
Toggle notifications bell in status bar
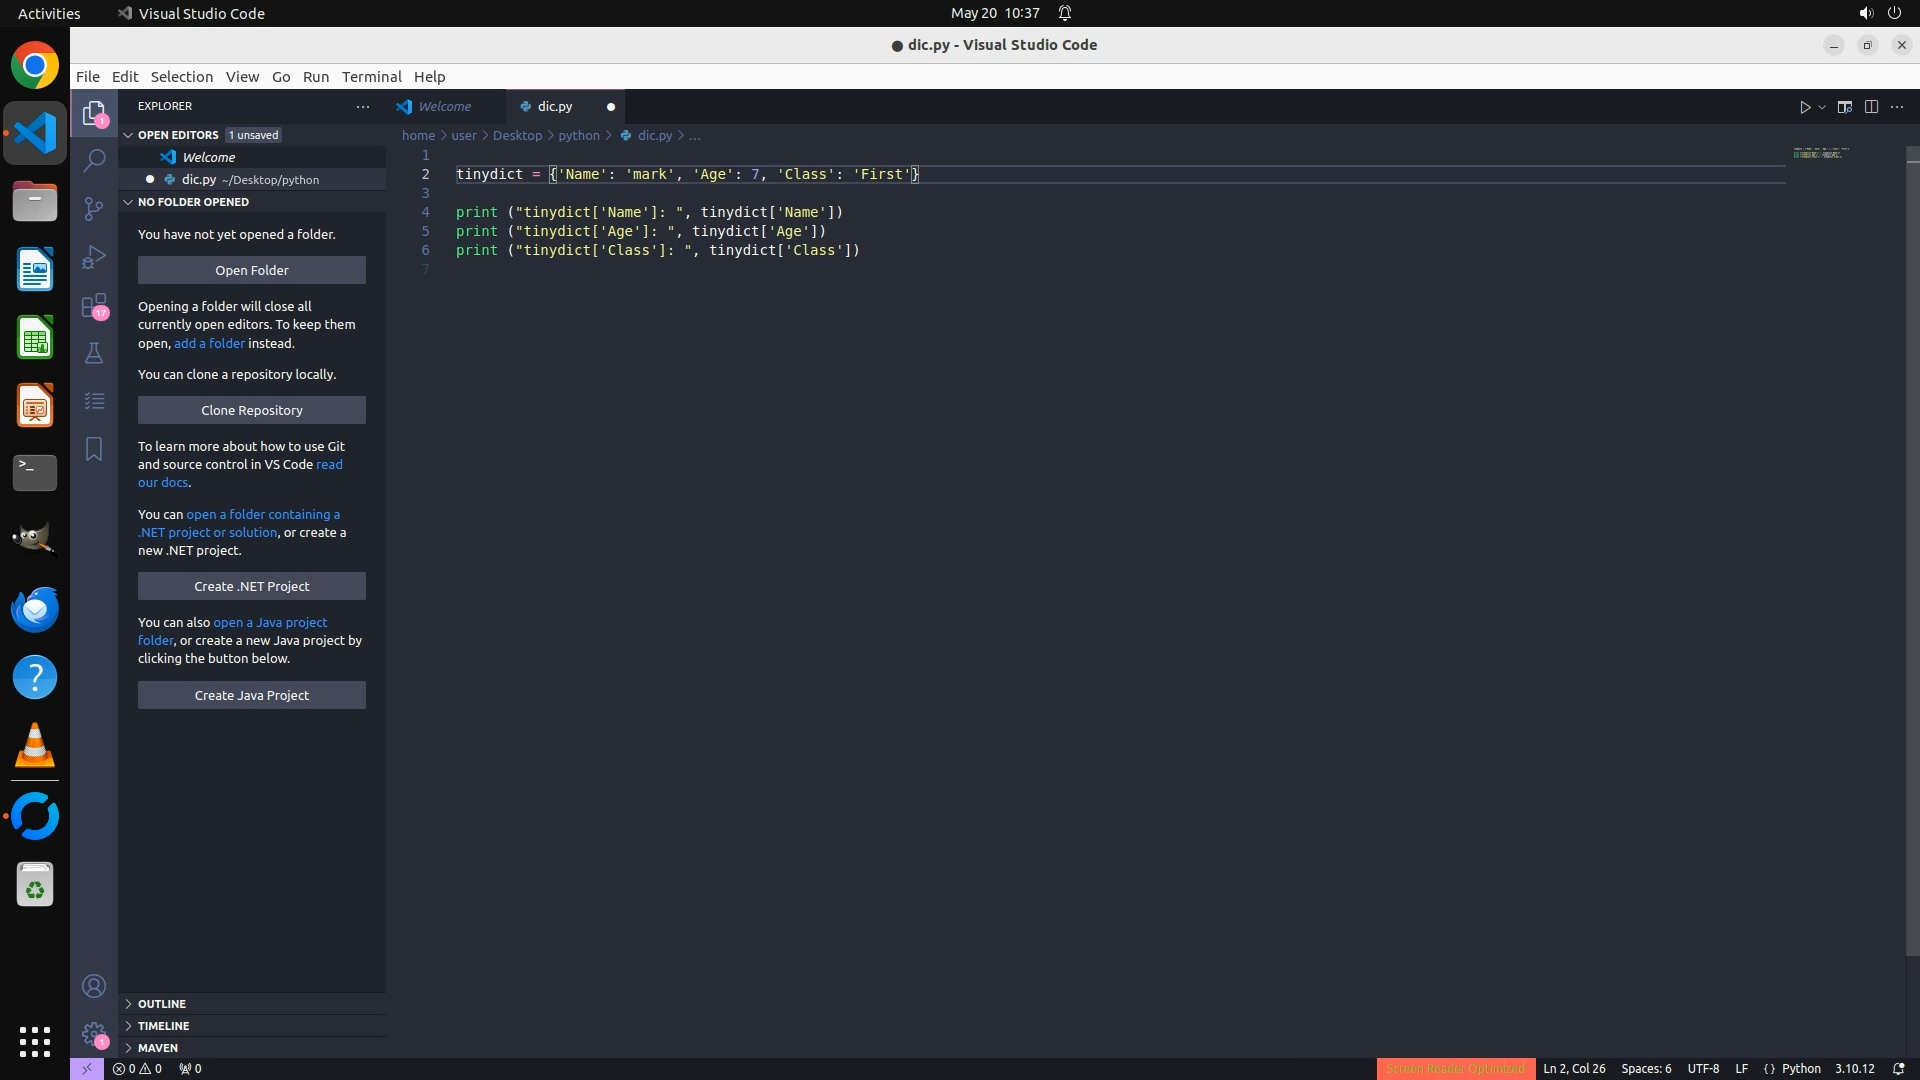point(1898,1069)
